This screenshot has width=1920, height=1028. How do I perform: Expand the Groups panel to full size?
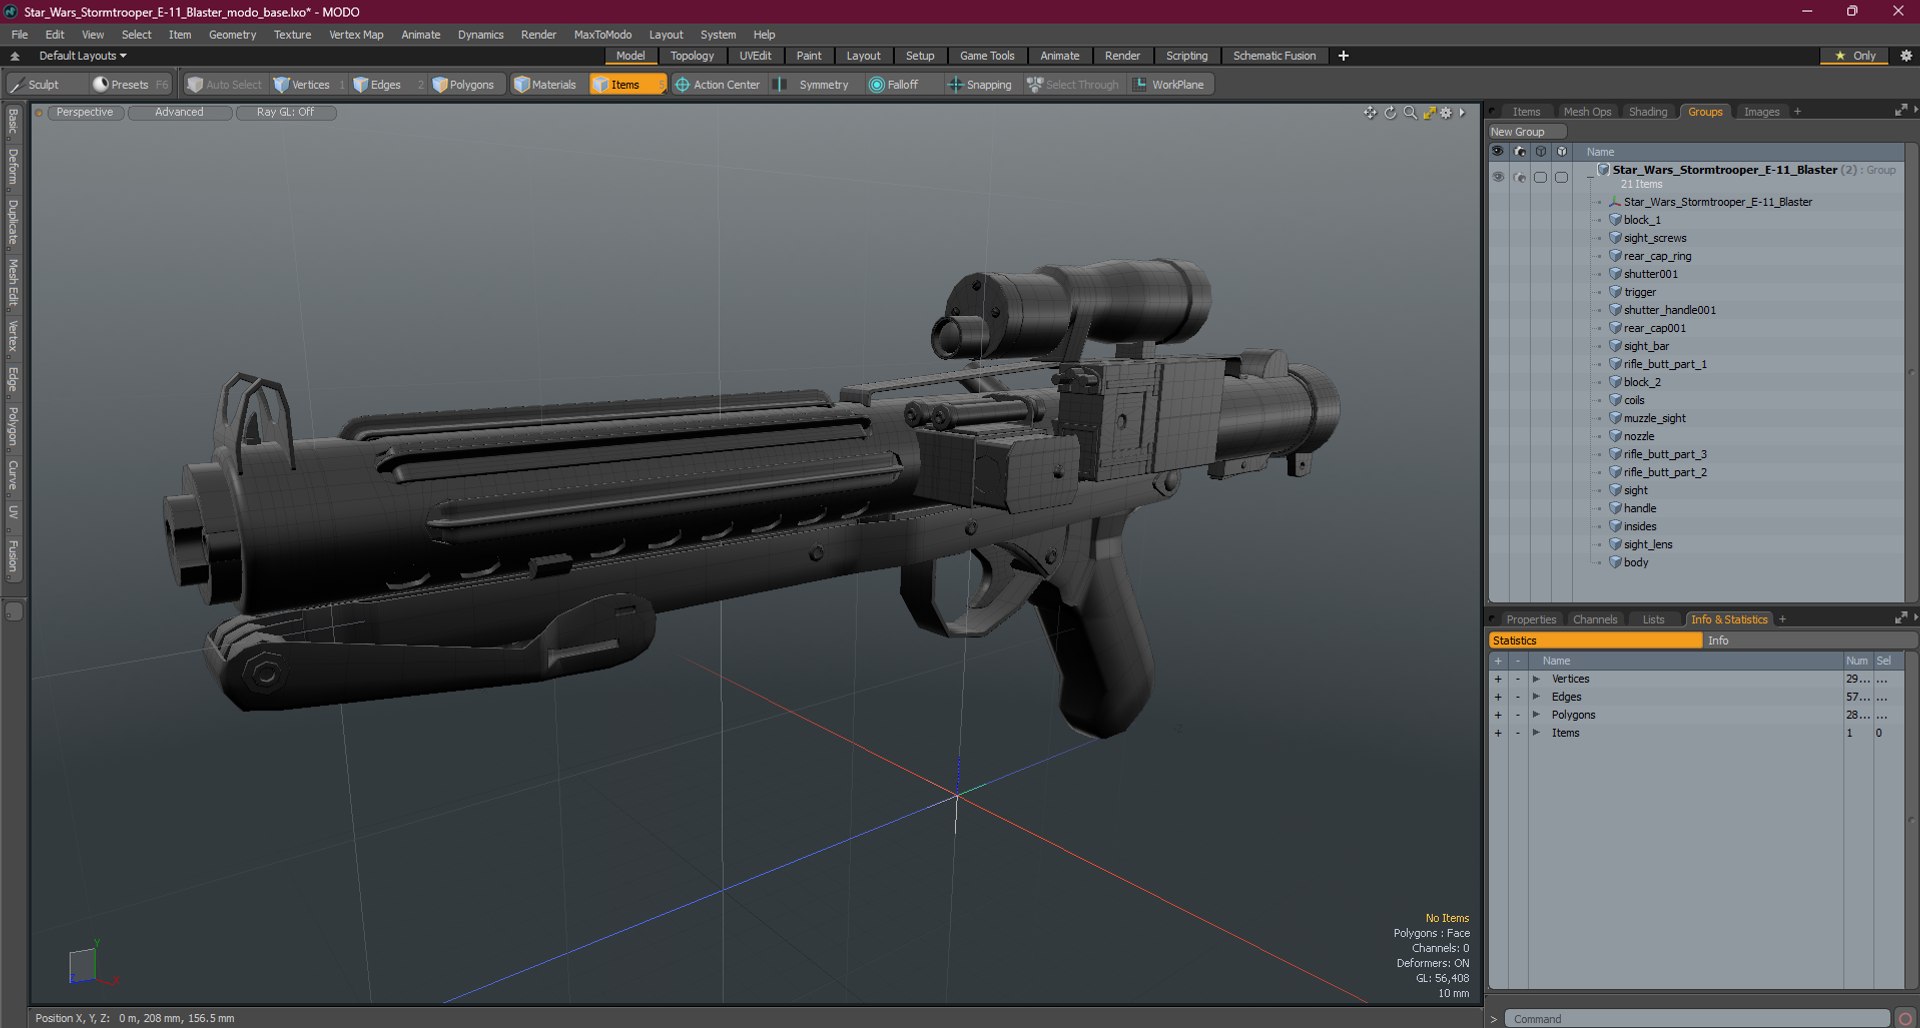[x=1900, y=111]
